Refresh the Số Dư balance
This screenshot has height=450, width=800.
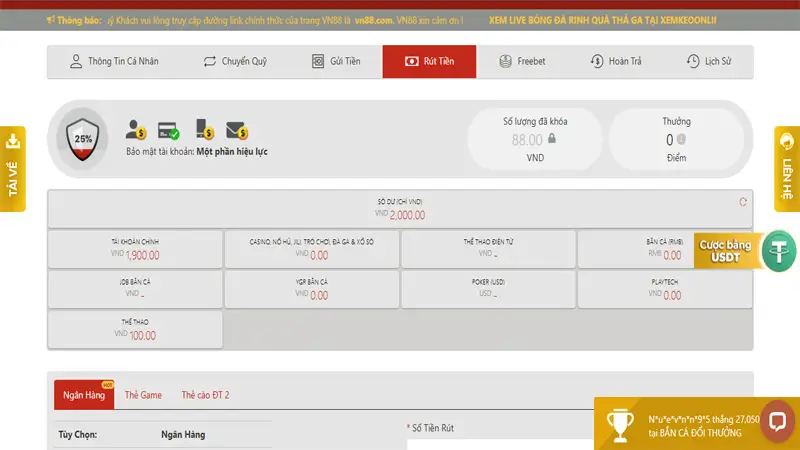[743, 202]
